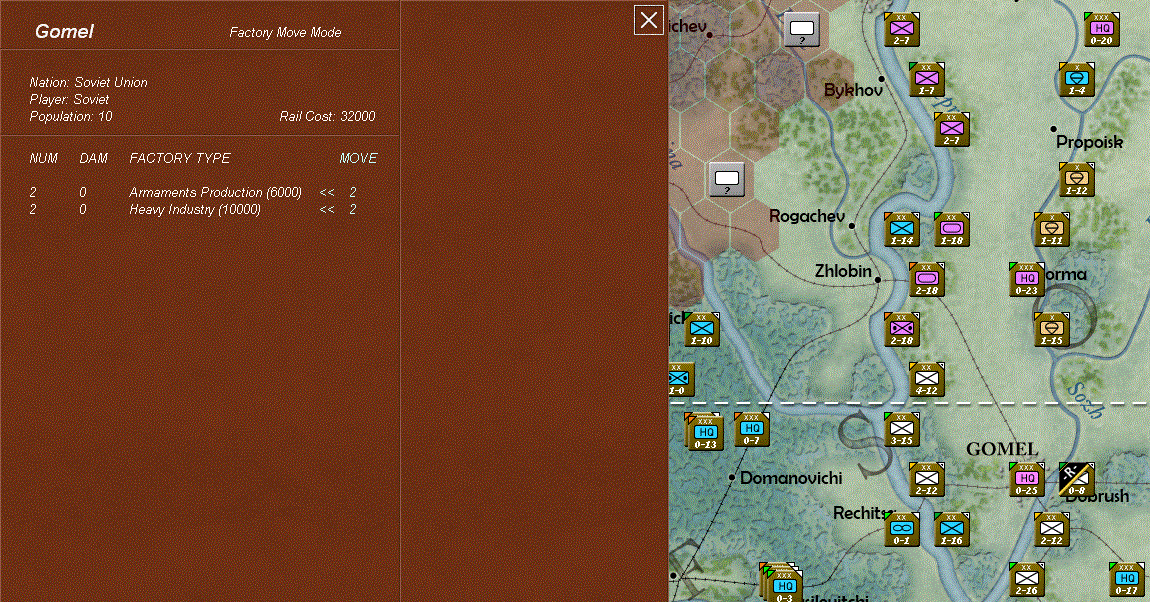Select the blue 0-1 counter near Rechitsa
Image resolution: width=1150 pixels, height=602 pixels.
coord(902,529)
